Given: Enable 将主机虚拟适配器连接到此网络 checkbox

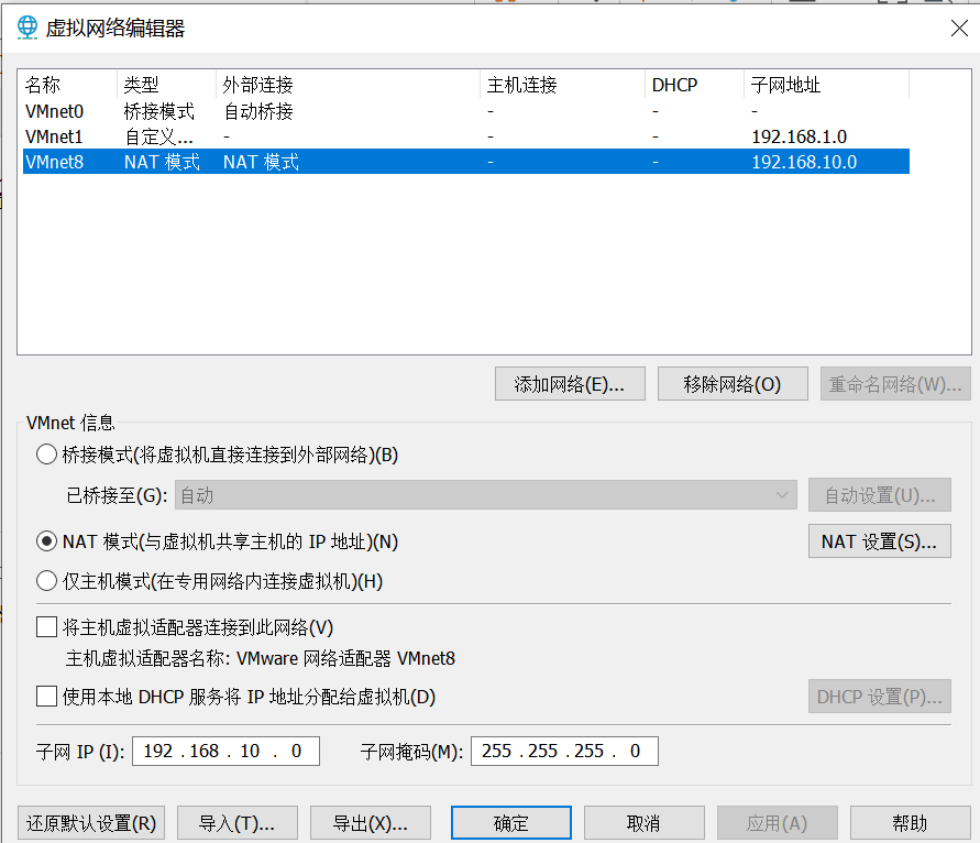Looking at the screenshot, I should (x=47, y=627).
